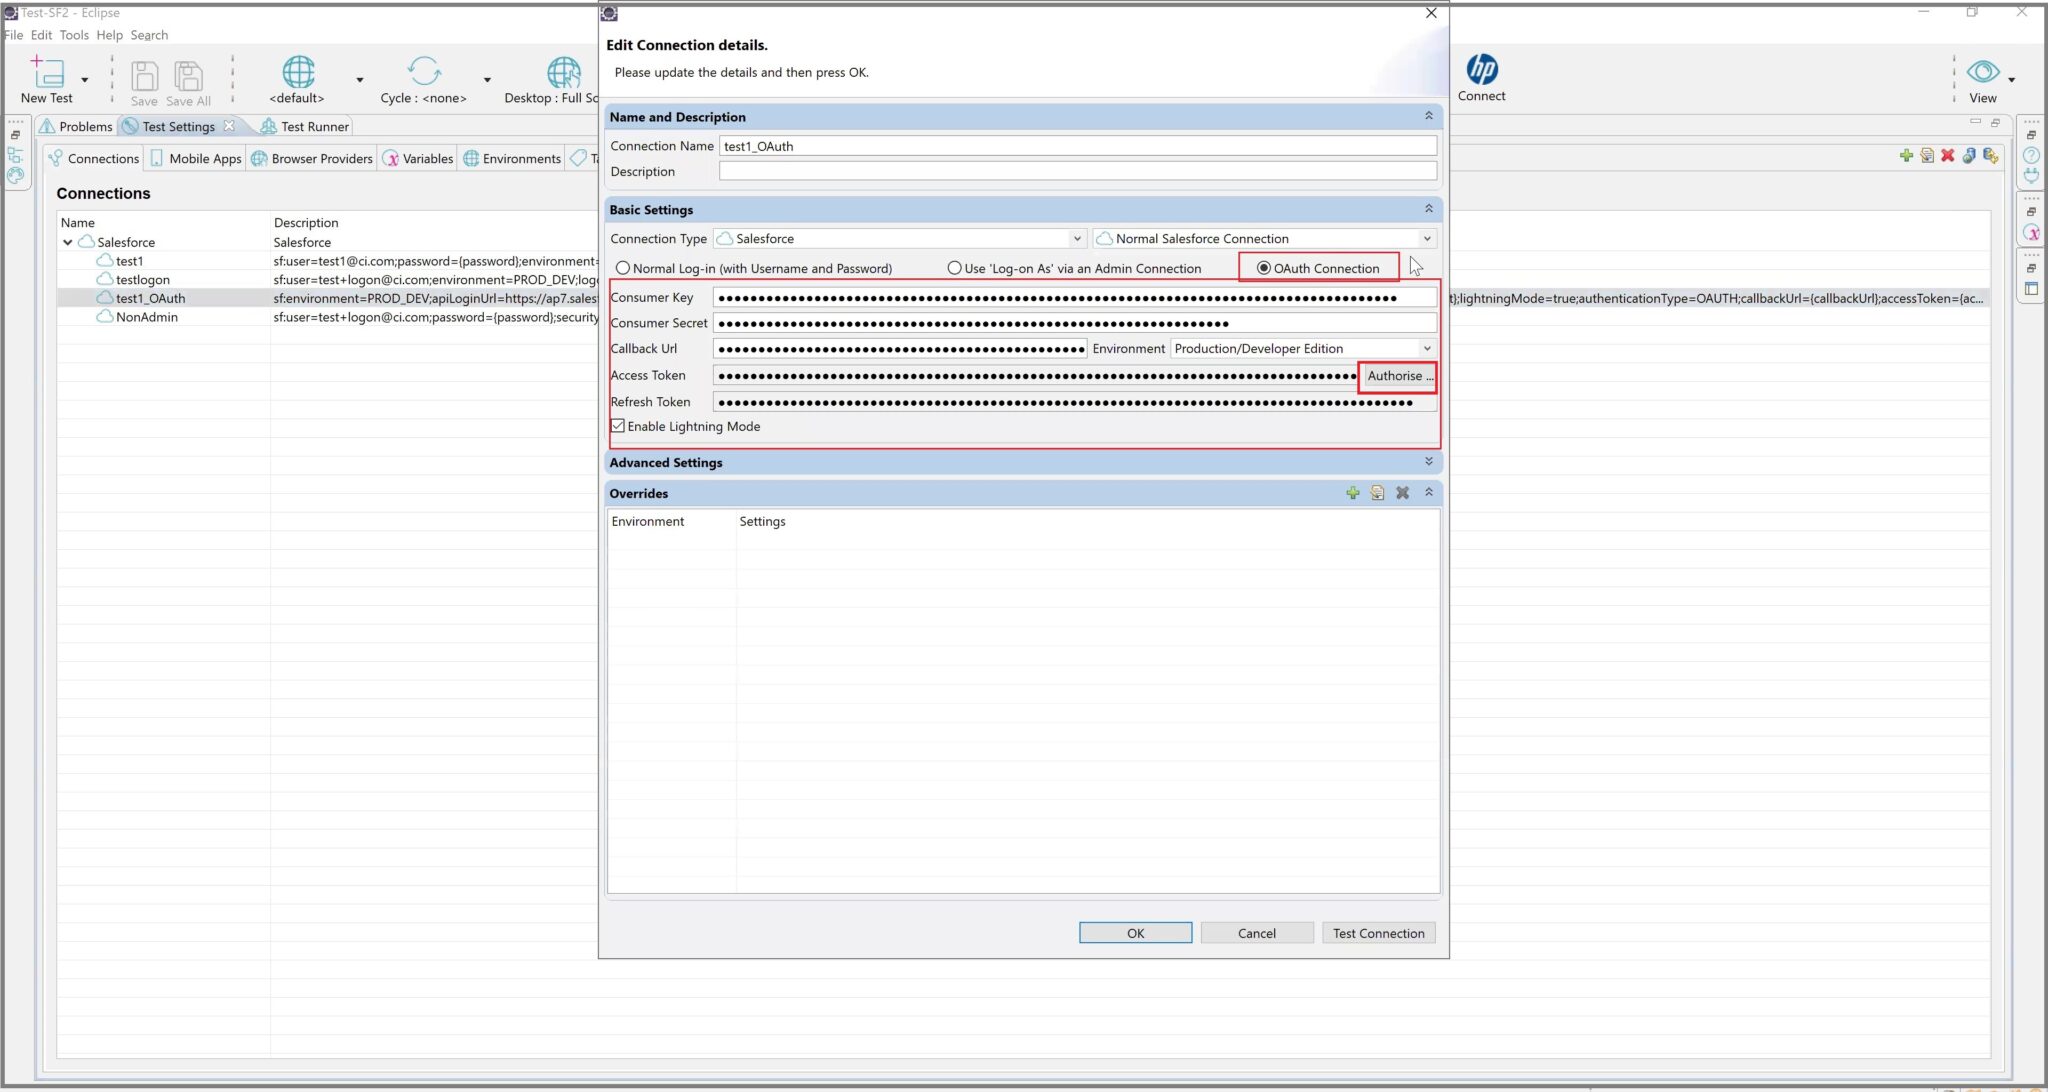Remove override using gray X in Overrides header
This screenshot has width=2048, height=1092.
1403,493
